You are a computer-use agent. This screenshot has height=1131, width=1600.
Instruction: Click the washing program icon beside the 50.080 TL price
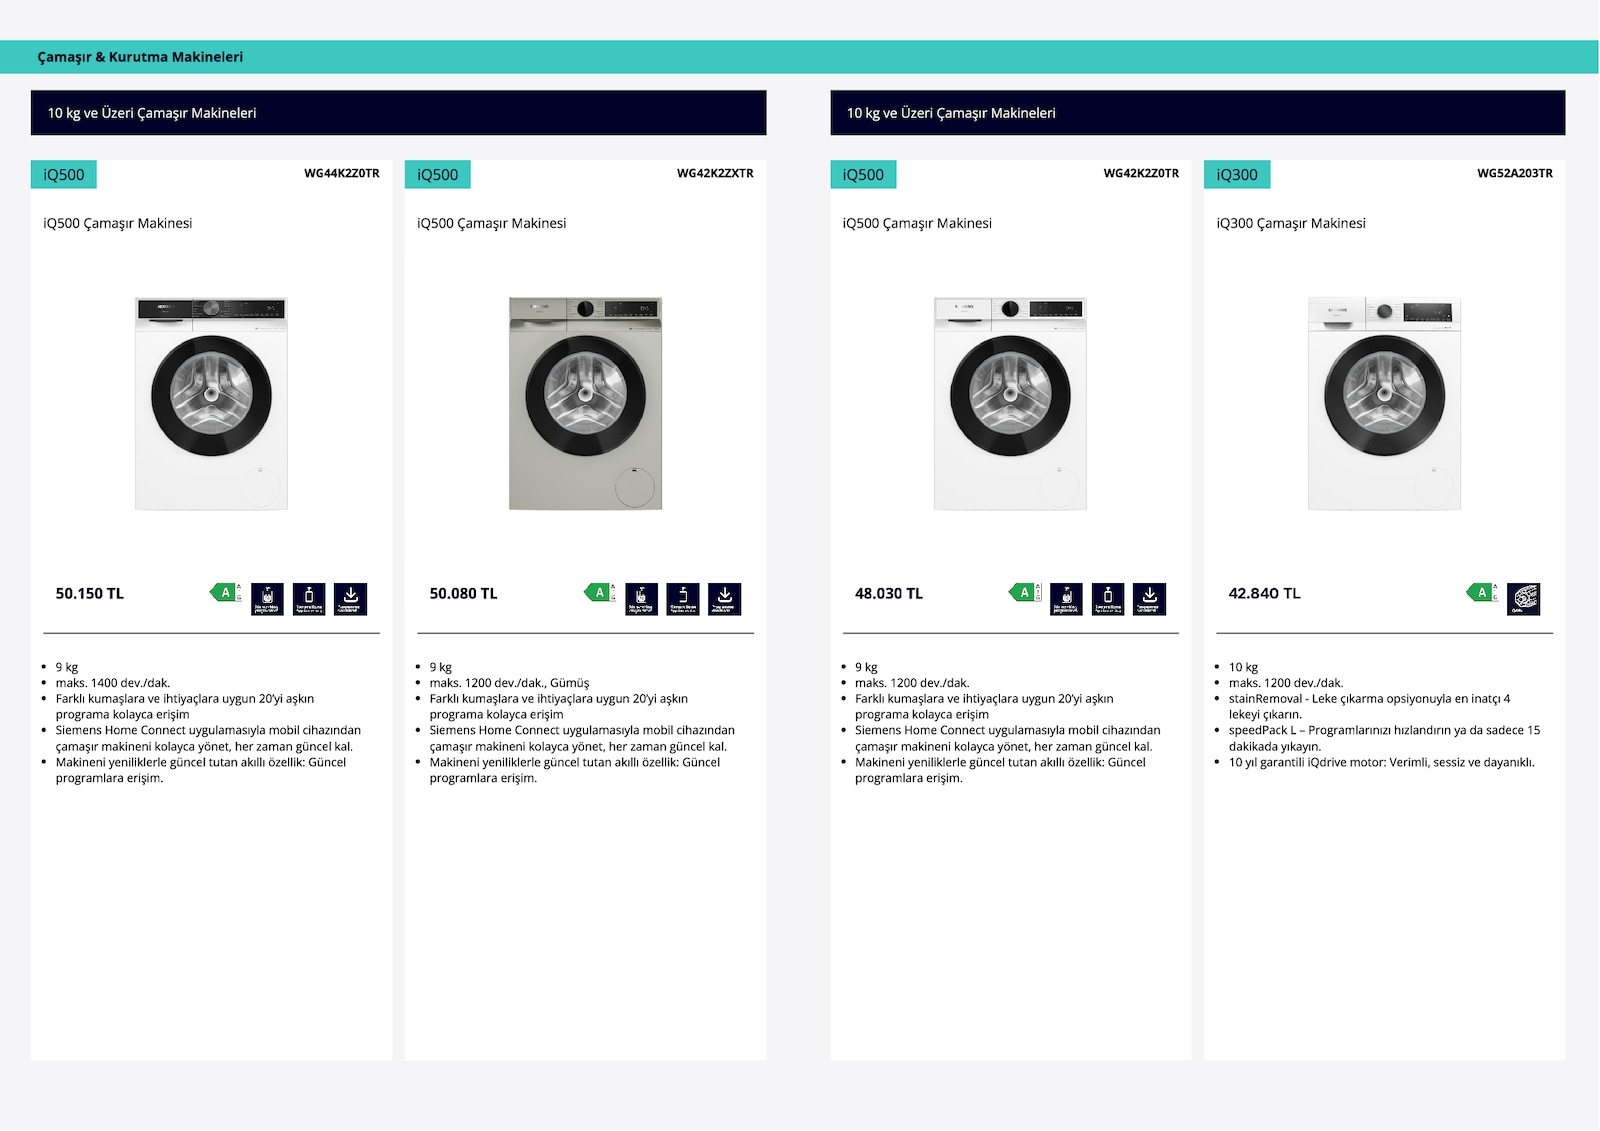point(641,599)
